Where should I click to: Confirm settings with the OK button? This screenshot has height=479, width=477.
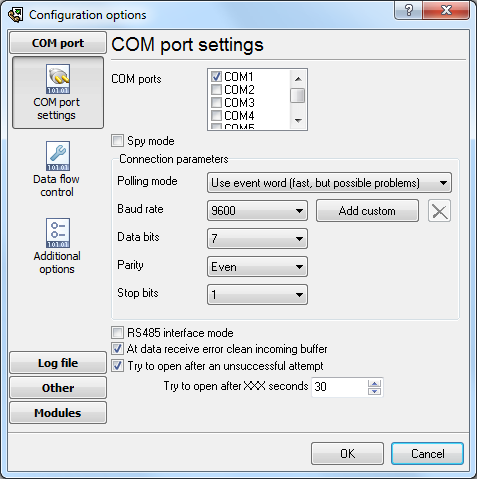pyautogui.click(x=347, y=453)
